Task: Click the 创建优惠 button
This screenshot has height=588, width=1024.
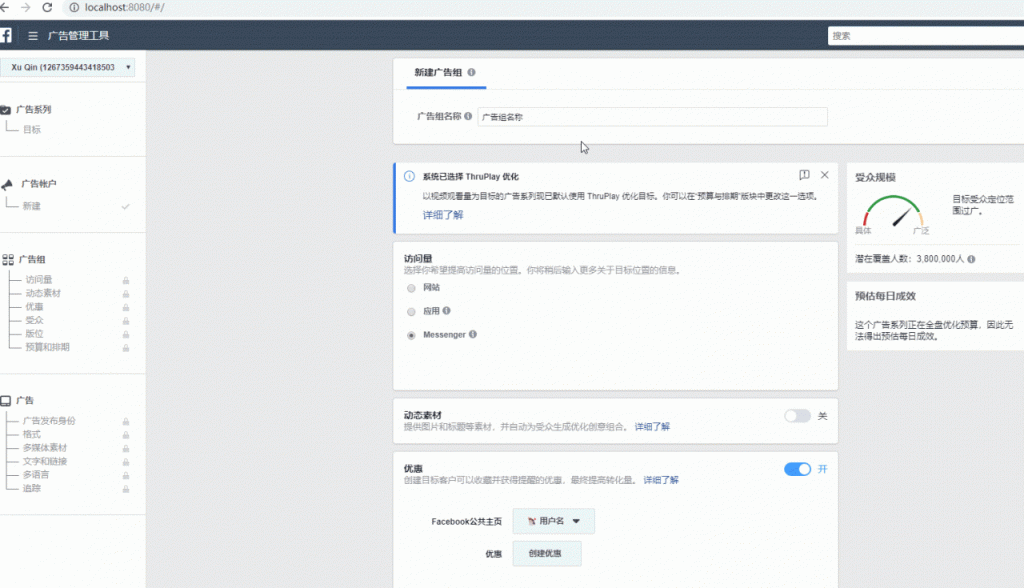Action: point(545,553)
